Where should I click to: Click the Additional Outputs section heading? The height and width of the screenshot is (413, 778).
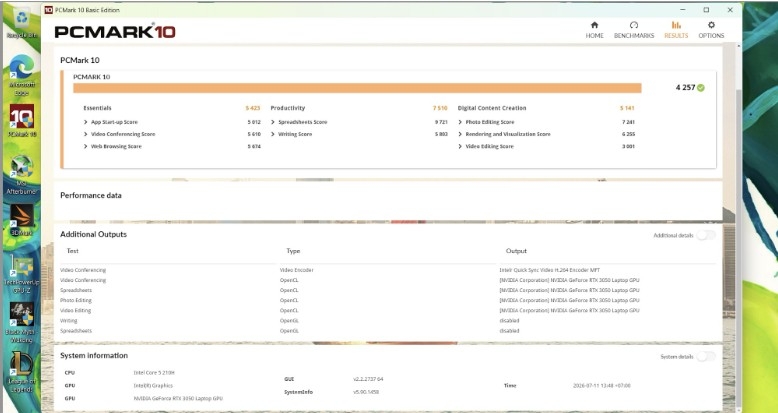93,234
